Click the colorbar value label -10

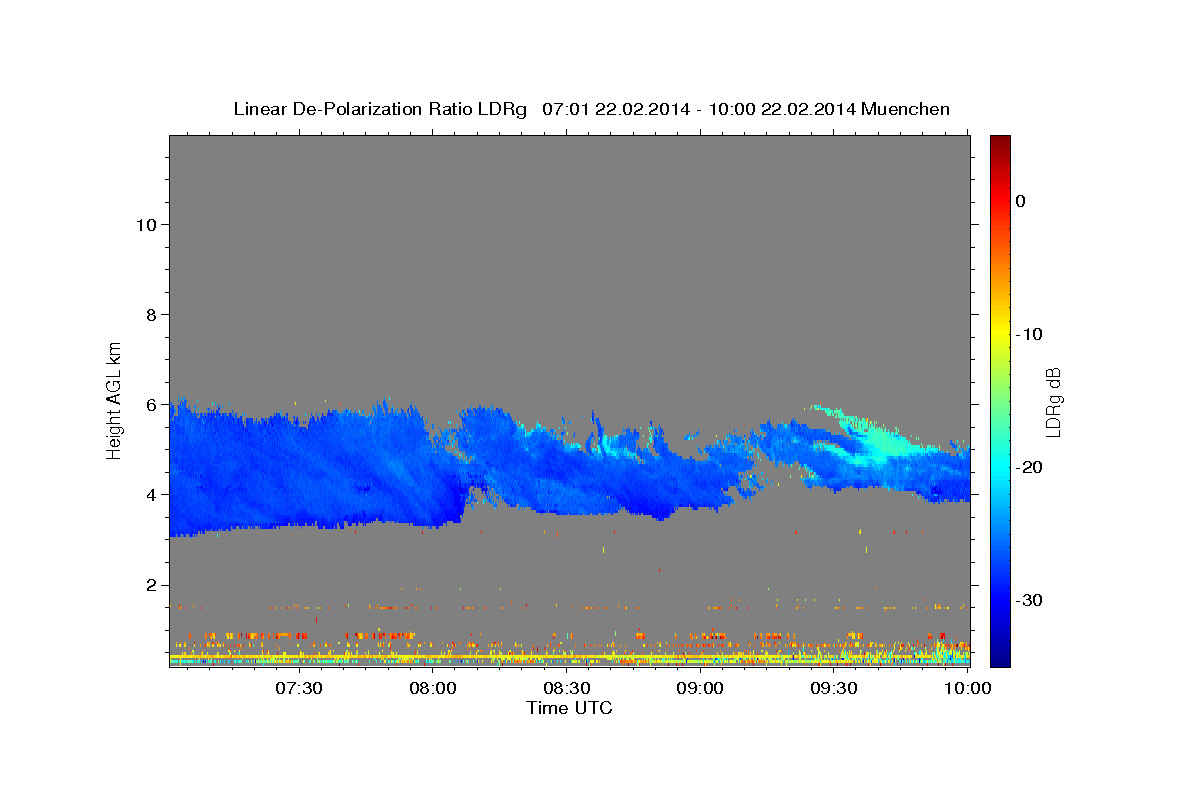(x=1030, y=334)
